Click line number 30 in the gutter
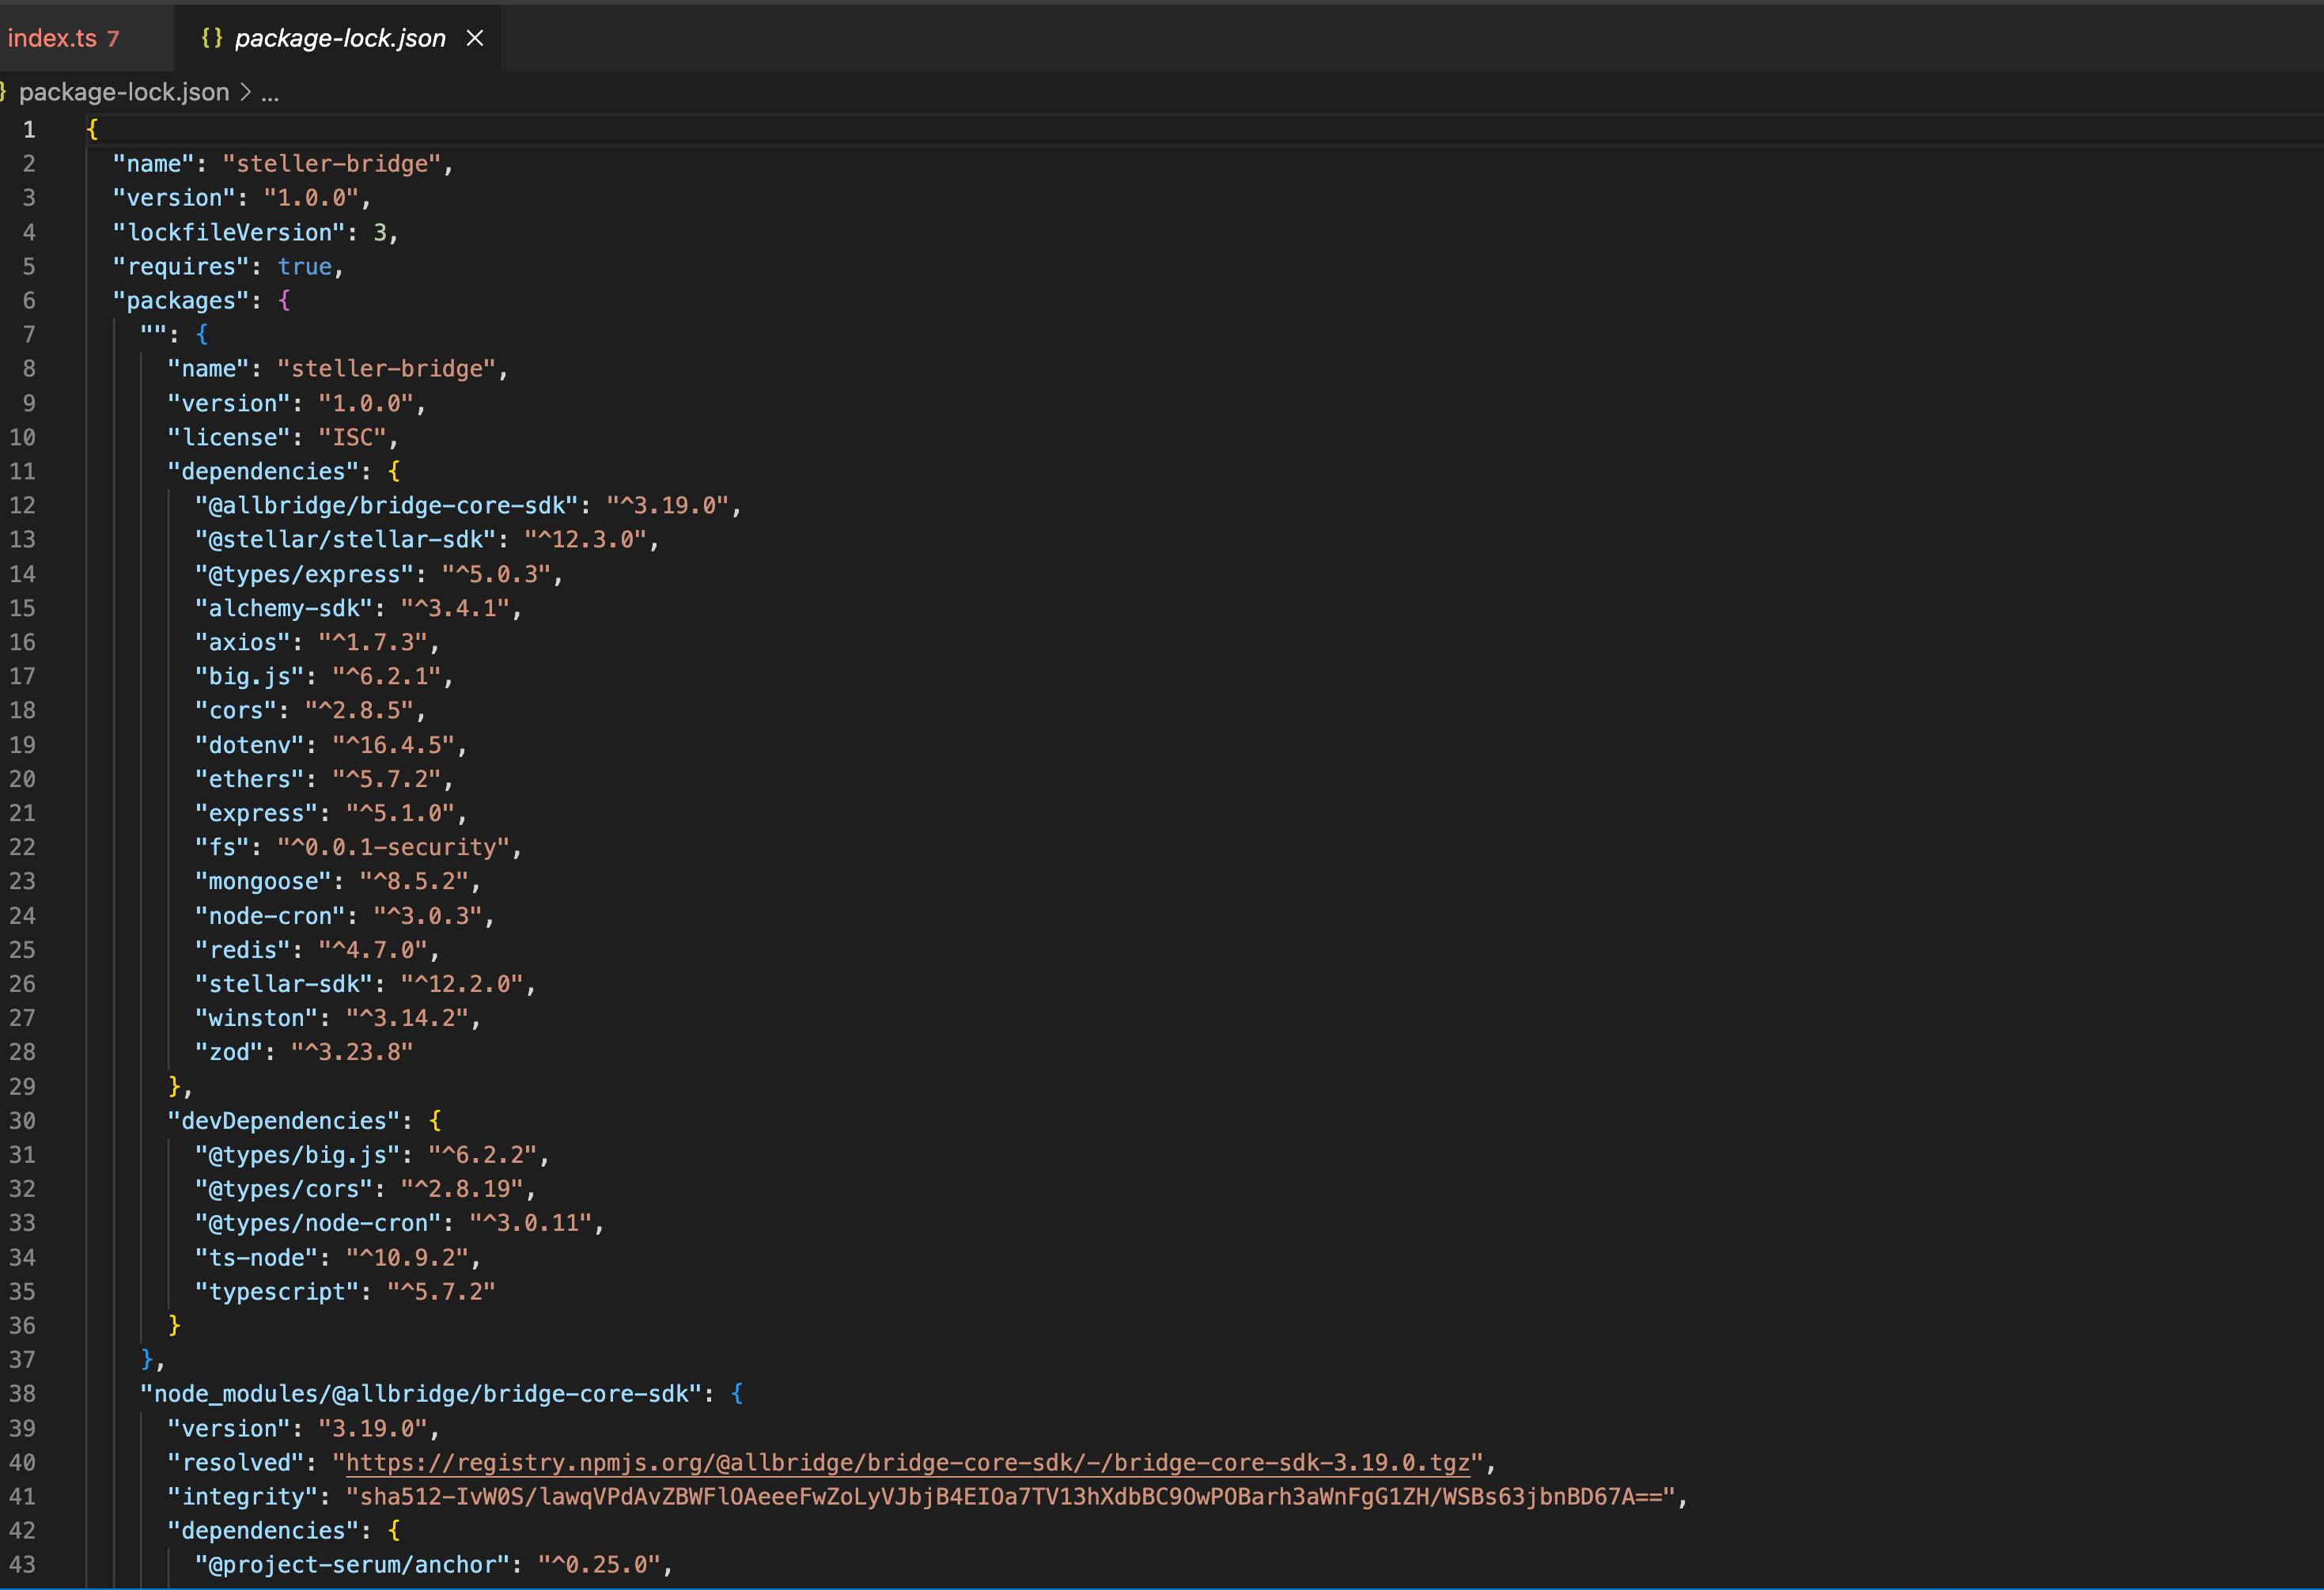 (x=22, y=1121)
